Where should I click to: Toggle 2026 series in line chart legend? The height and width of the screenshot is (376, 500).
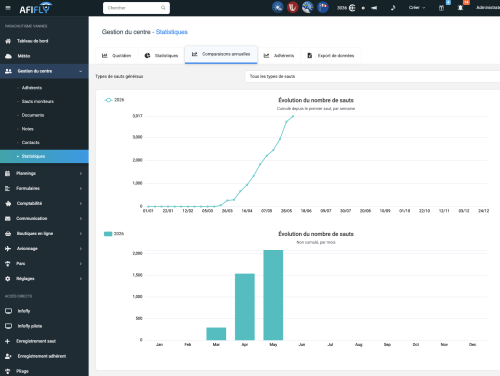tap(114, 100)
